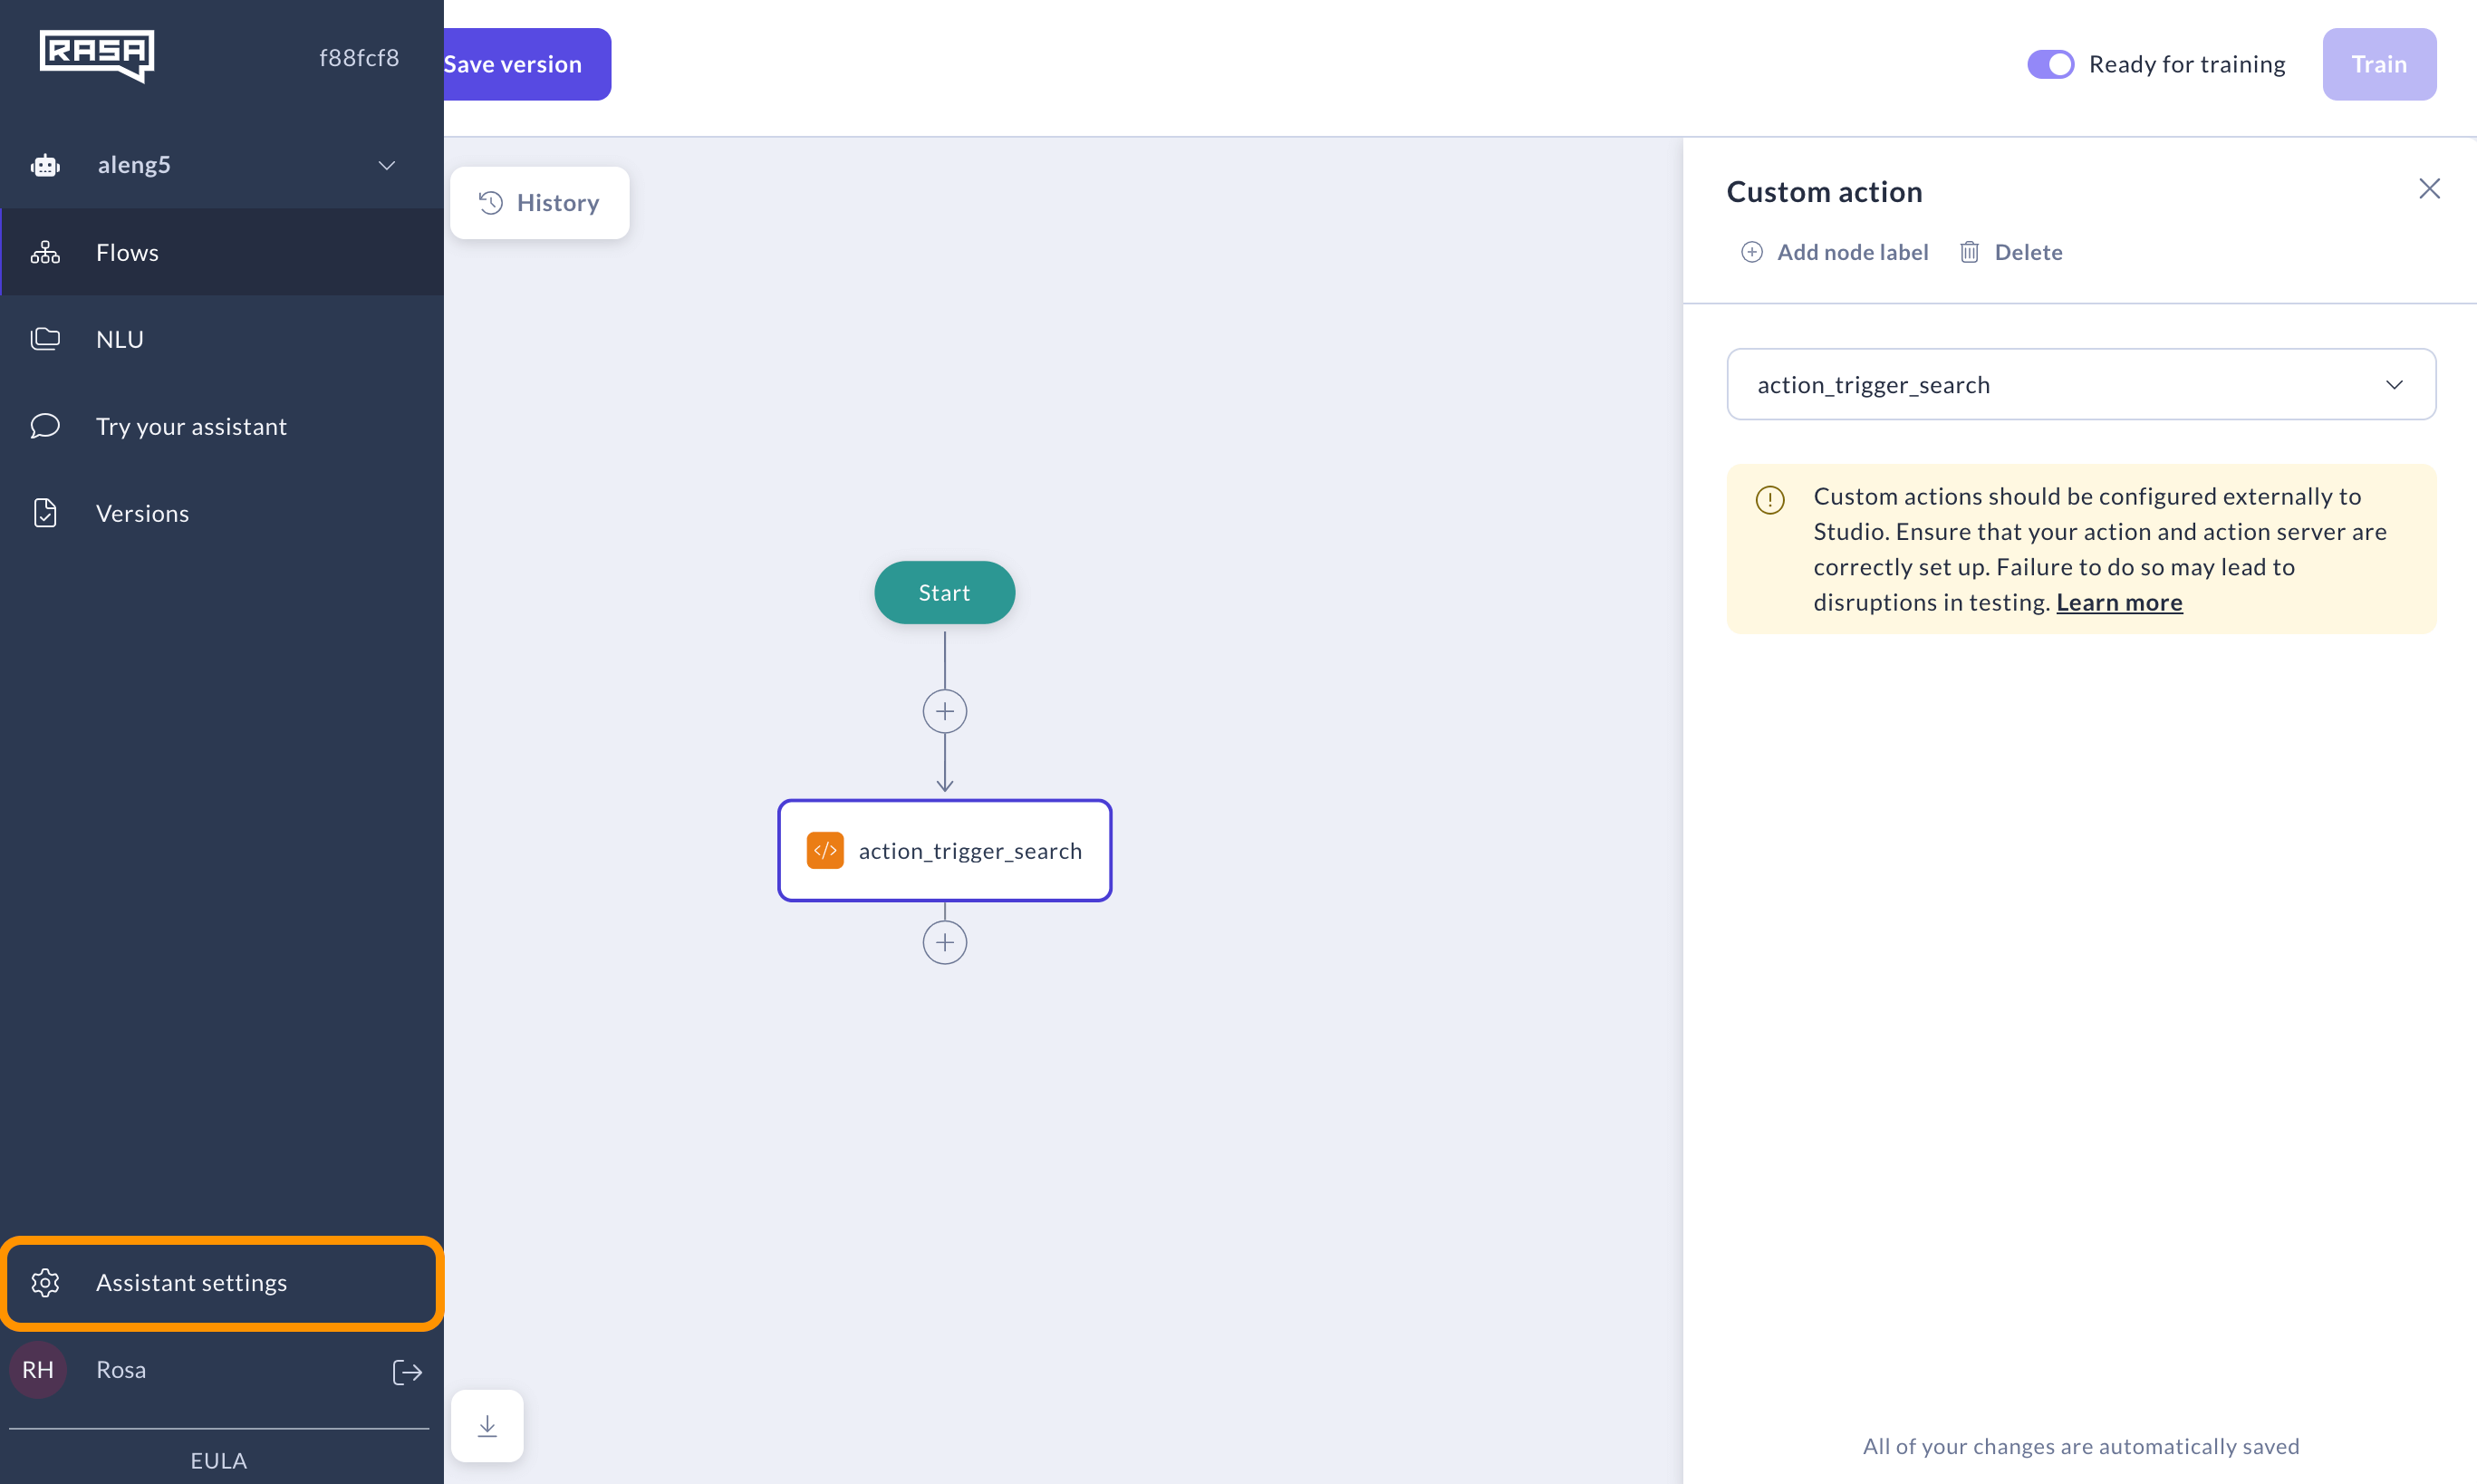Select Flows from the sidebar menu
2477x1484 pixels.
point(127,252)
